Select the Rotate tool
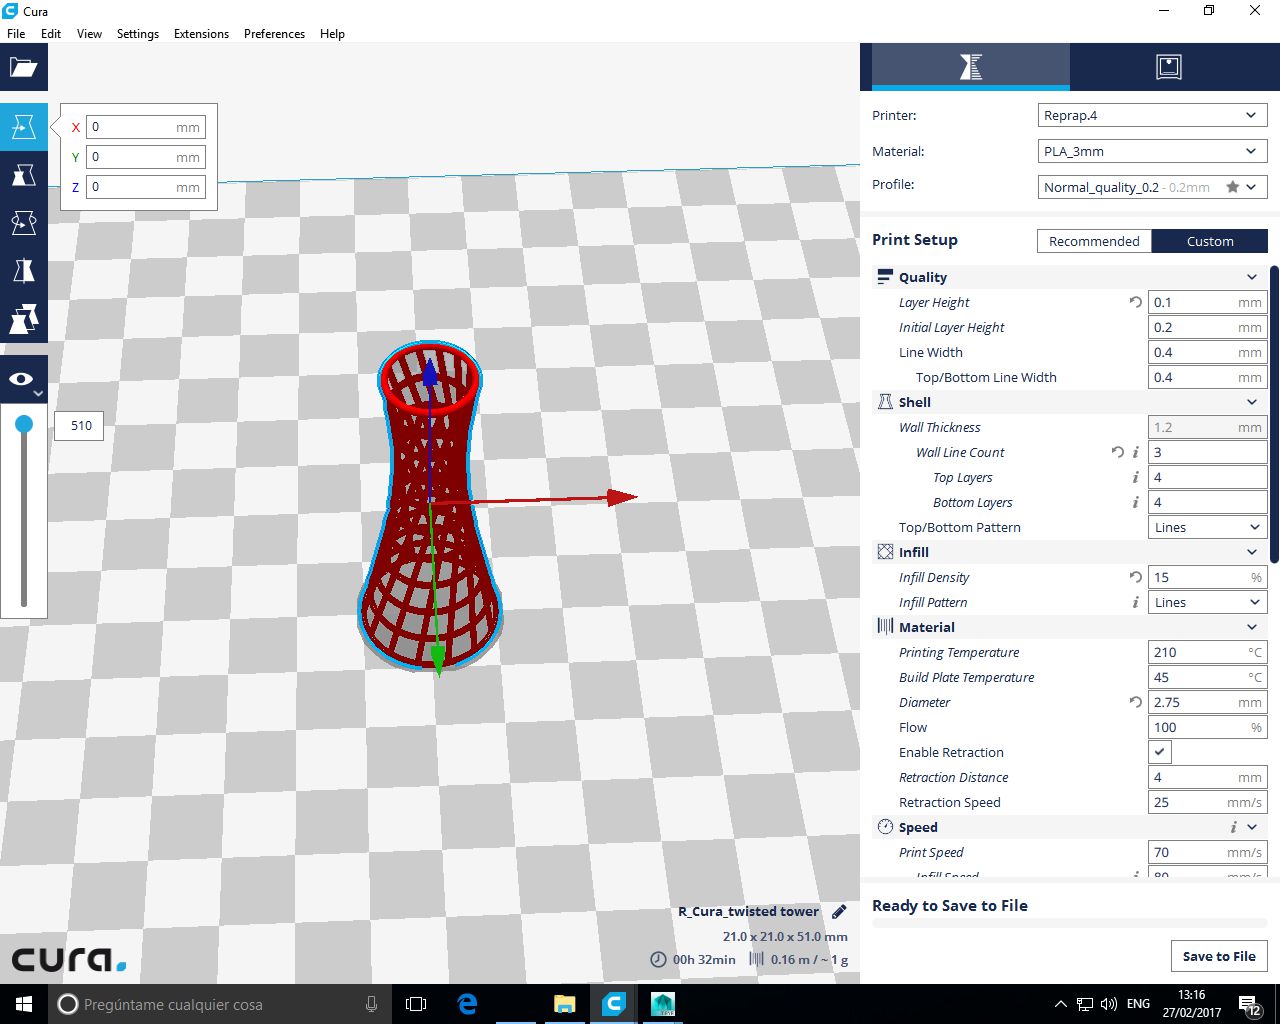 pos(23,223)
